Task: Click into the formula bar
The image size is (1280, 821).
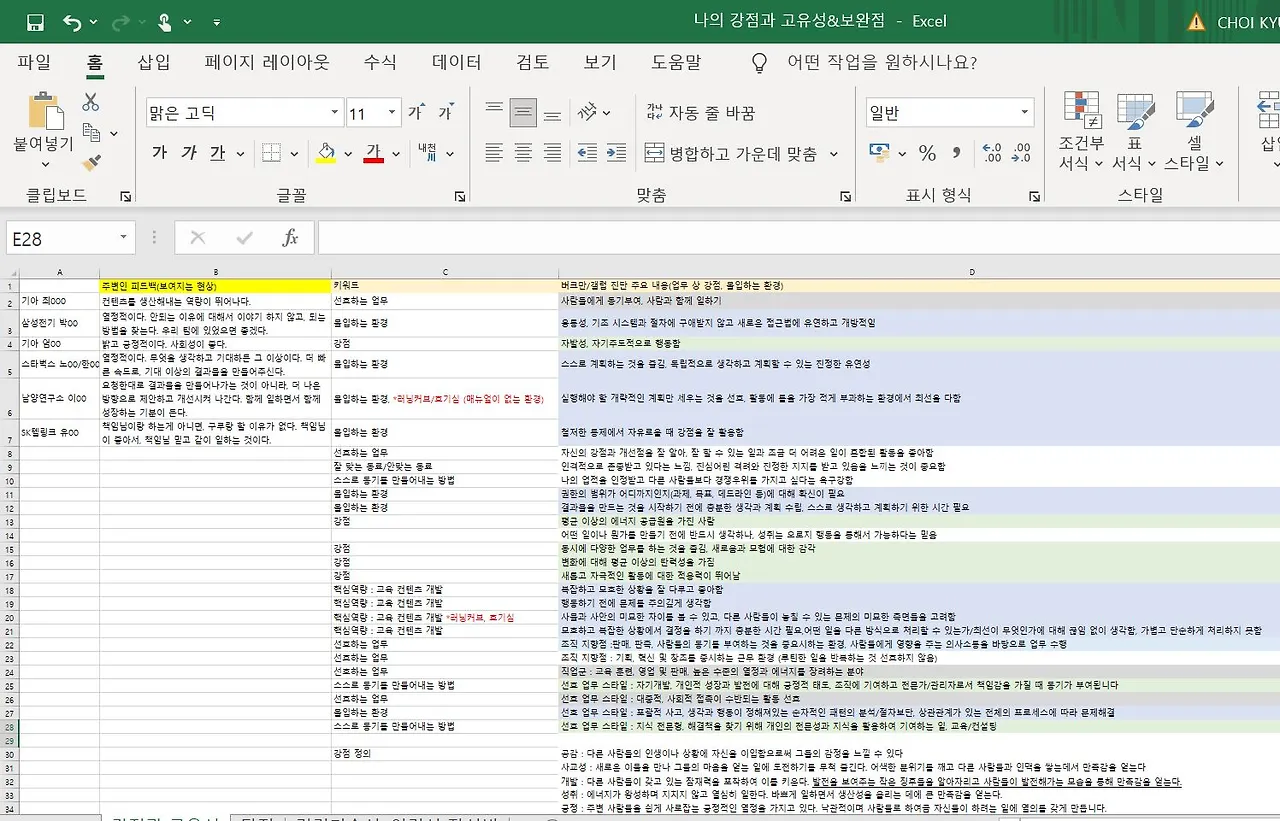Action: tap(798, 238)
